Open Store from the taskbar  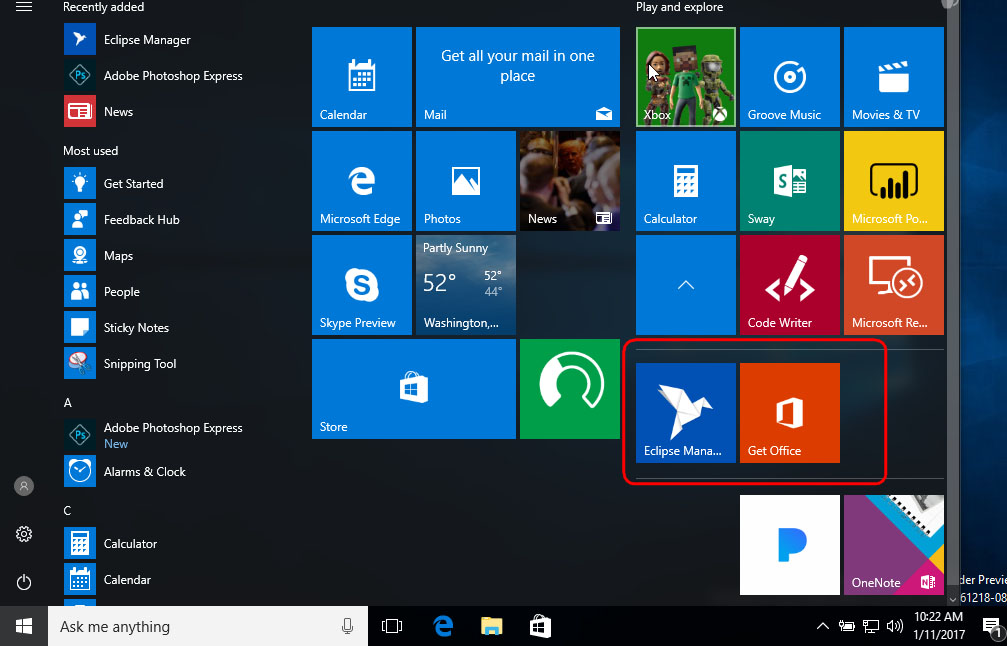[539, 626]
